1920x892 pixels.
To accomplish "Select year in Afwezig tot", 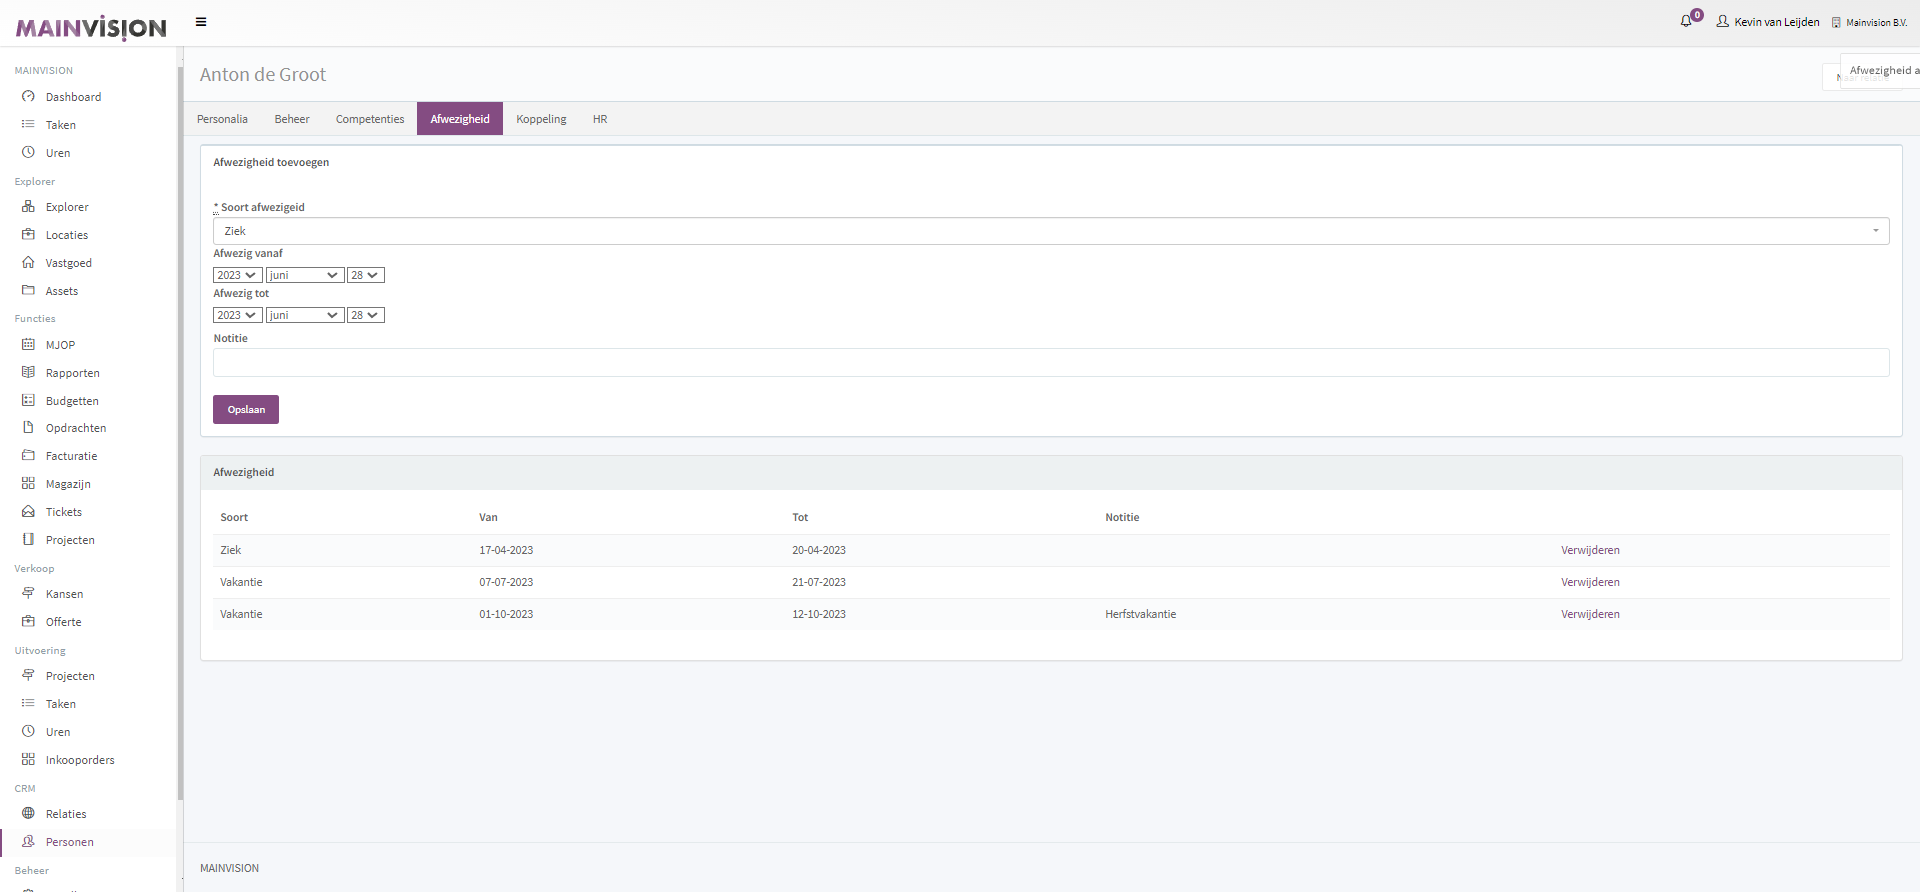I will pos(238,315).
